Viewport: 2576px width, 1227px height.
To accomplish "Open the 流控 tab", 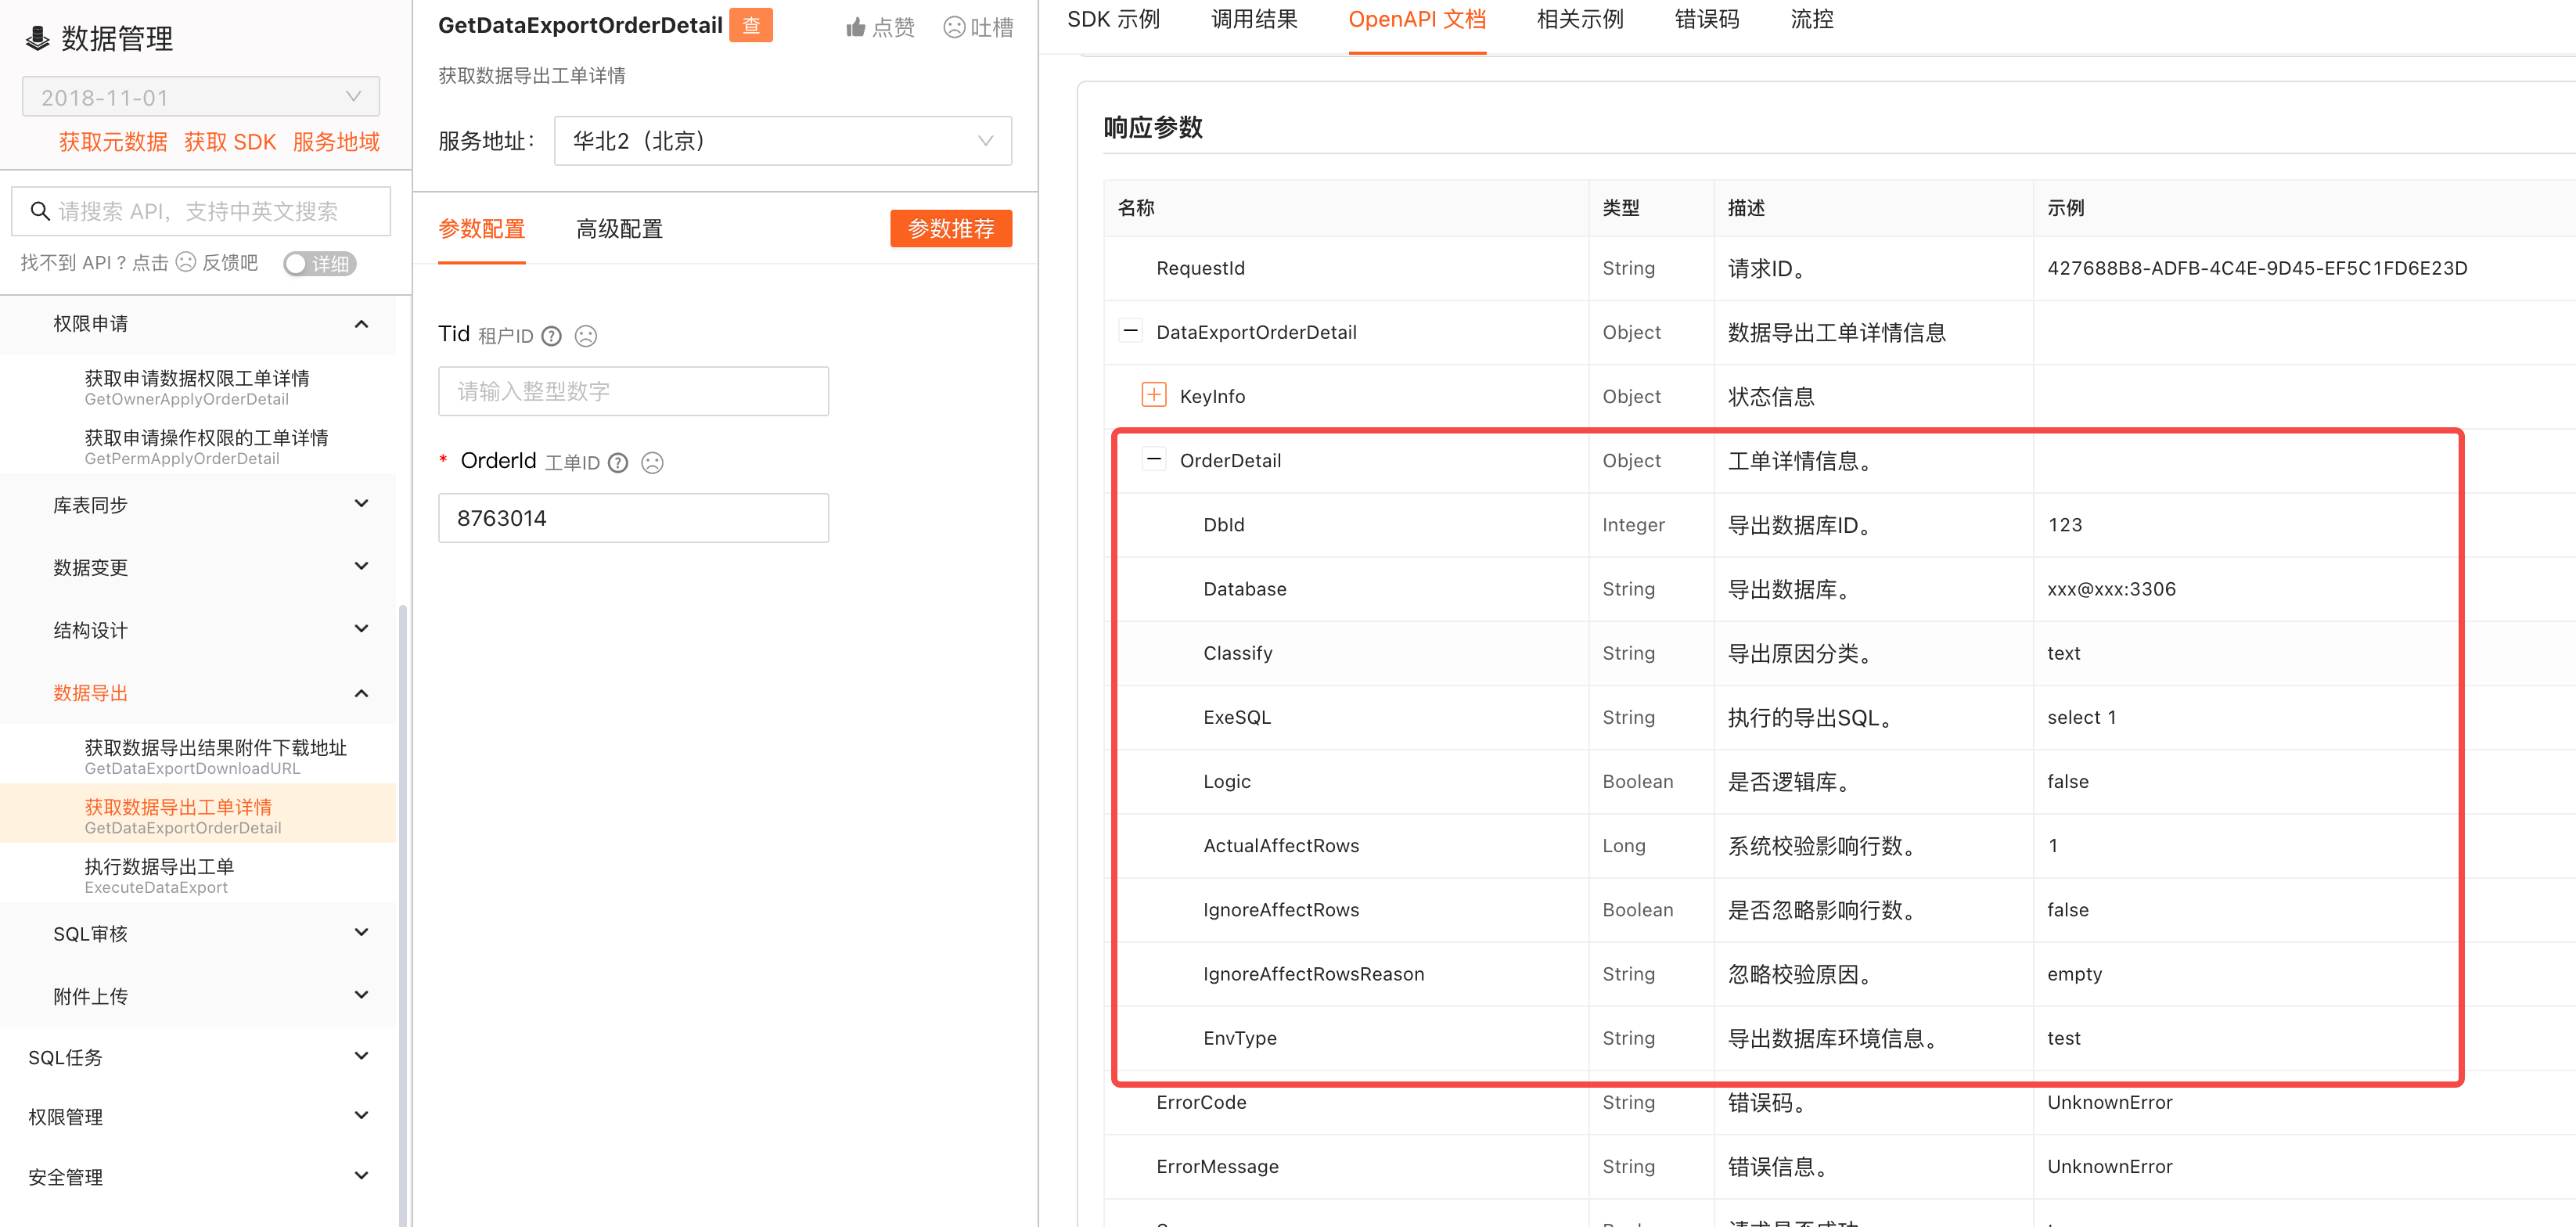I will click(x=1811, y=19).
